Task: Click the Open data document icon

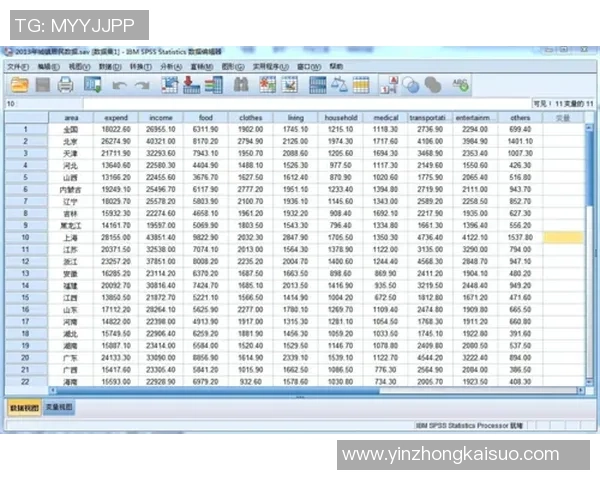Action: (x=17, y=85)
